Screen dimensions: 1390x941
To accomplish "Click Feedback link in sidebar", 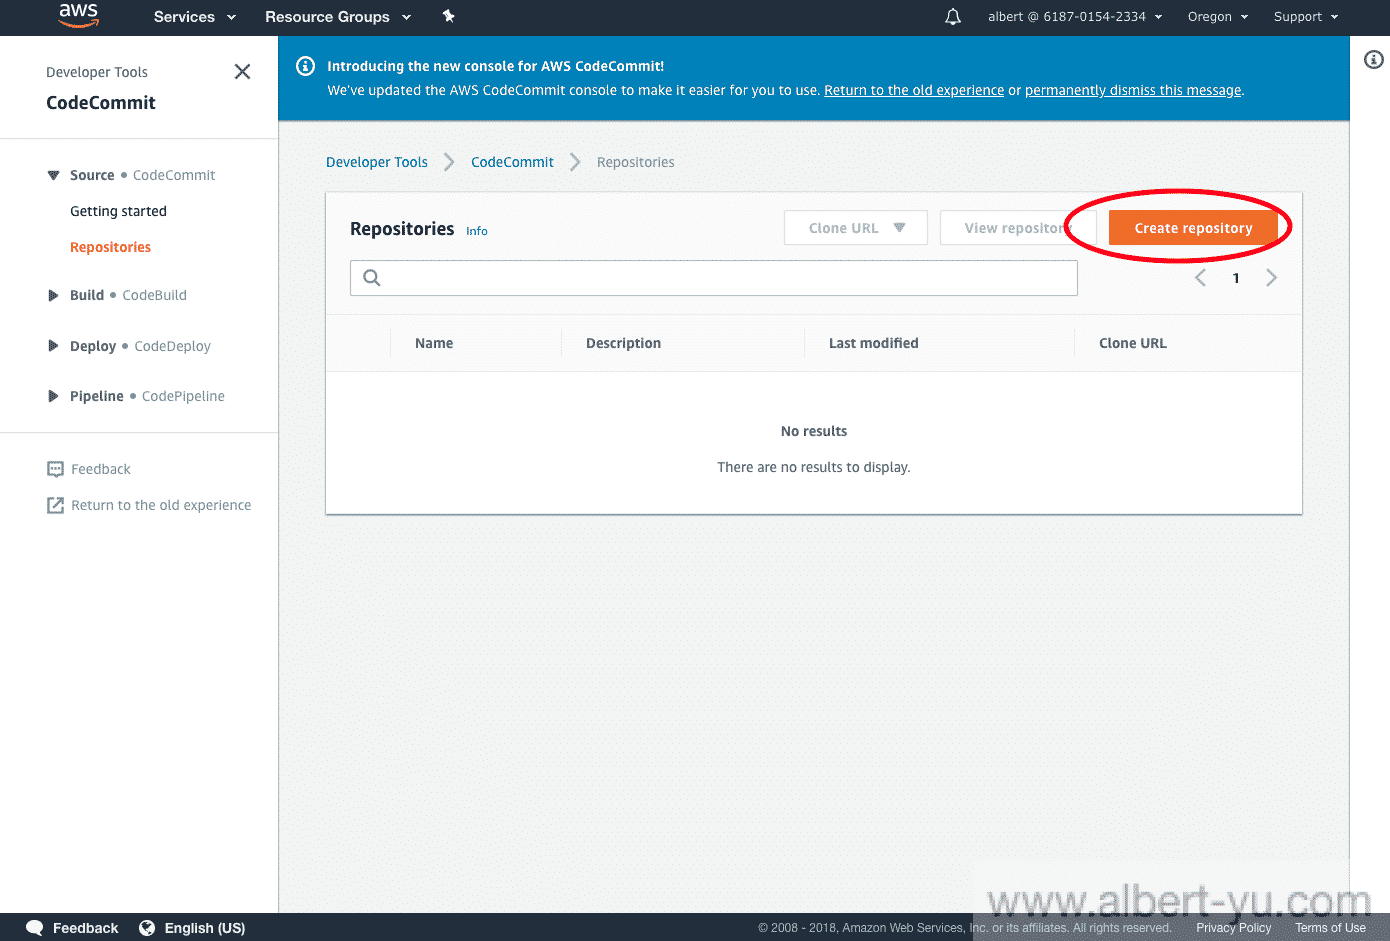I will click(x=101, y=469).
